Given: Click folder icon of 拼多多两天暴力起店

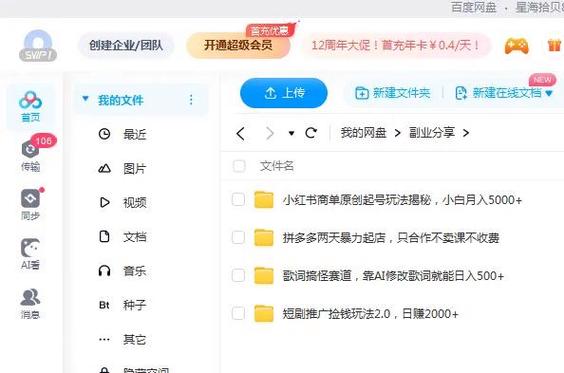Looking at the screenshot, I should click(264, 238).
